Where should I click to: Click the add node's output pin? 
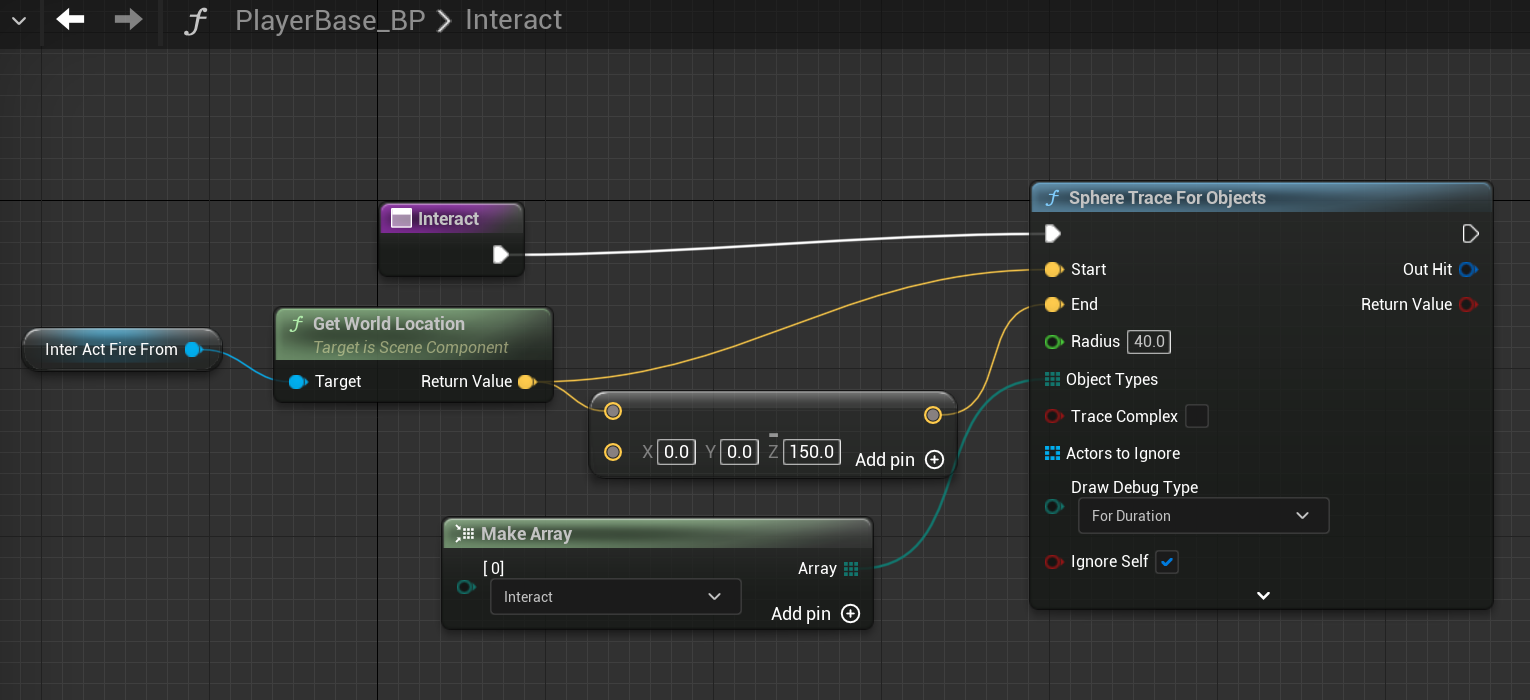pyautogui.click(x=932, y=415)
